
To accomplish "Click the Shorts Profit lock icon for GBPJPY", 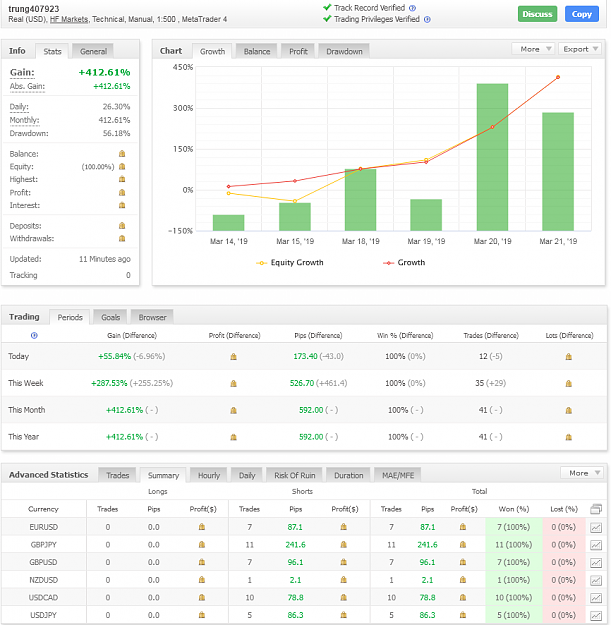I will click(x=344, y=544).
